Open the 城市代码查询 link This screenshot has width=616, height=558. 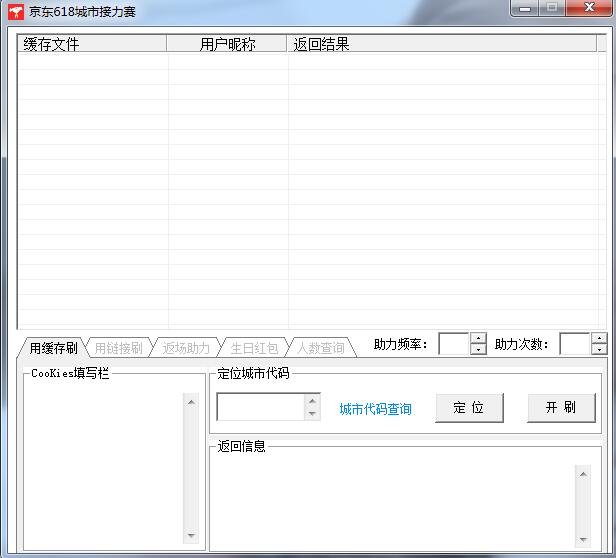point(375,409)
